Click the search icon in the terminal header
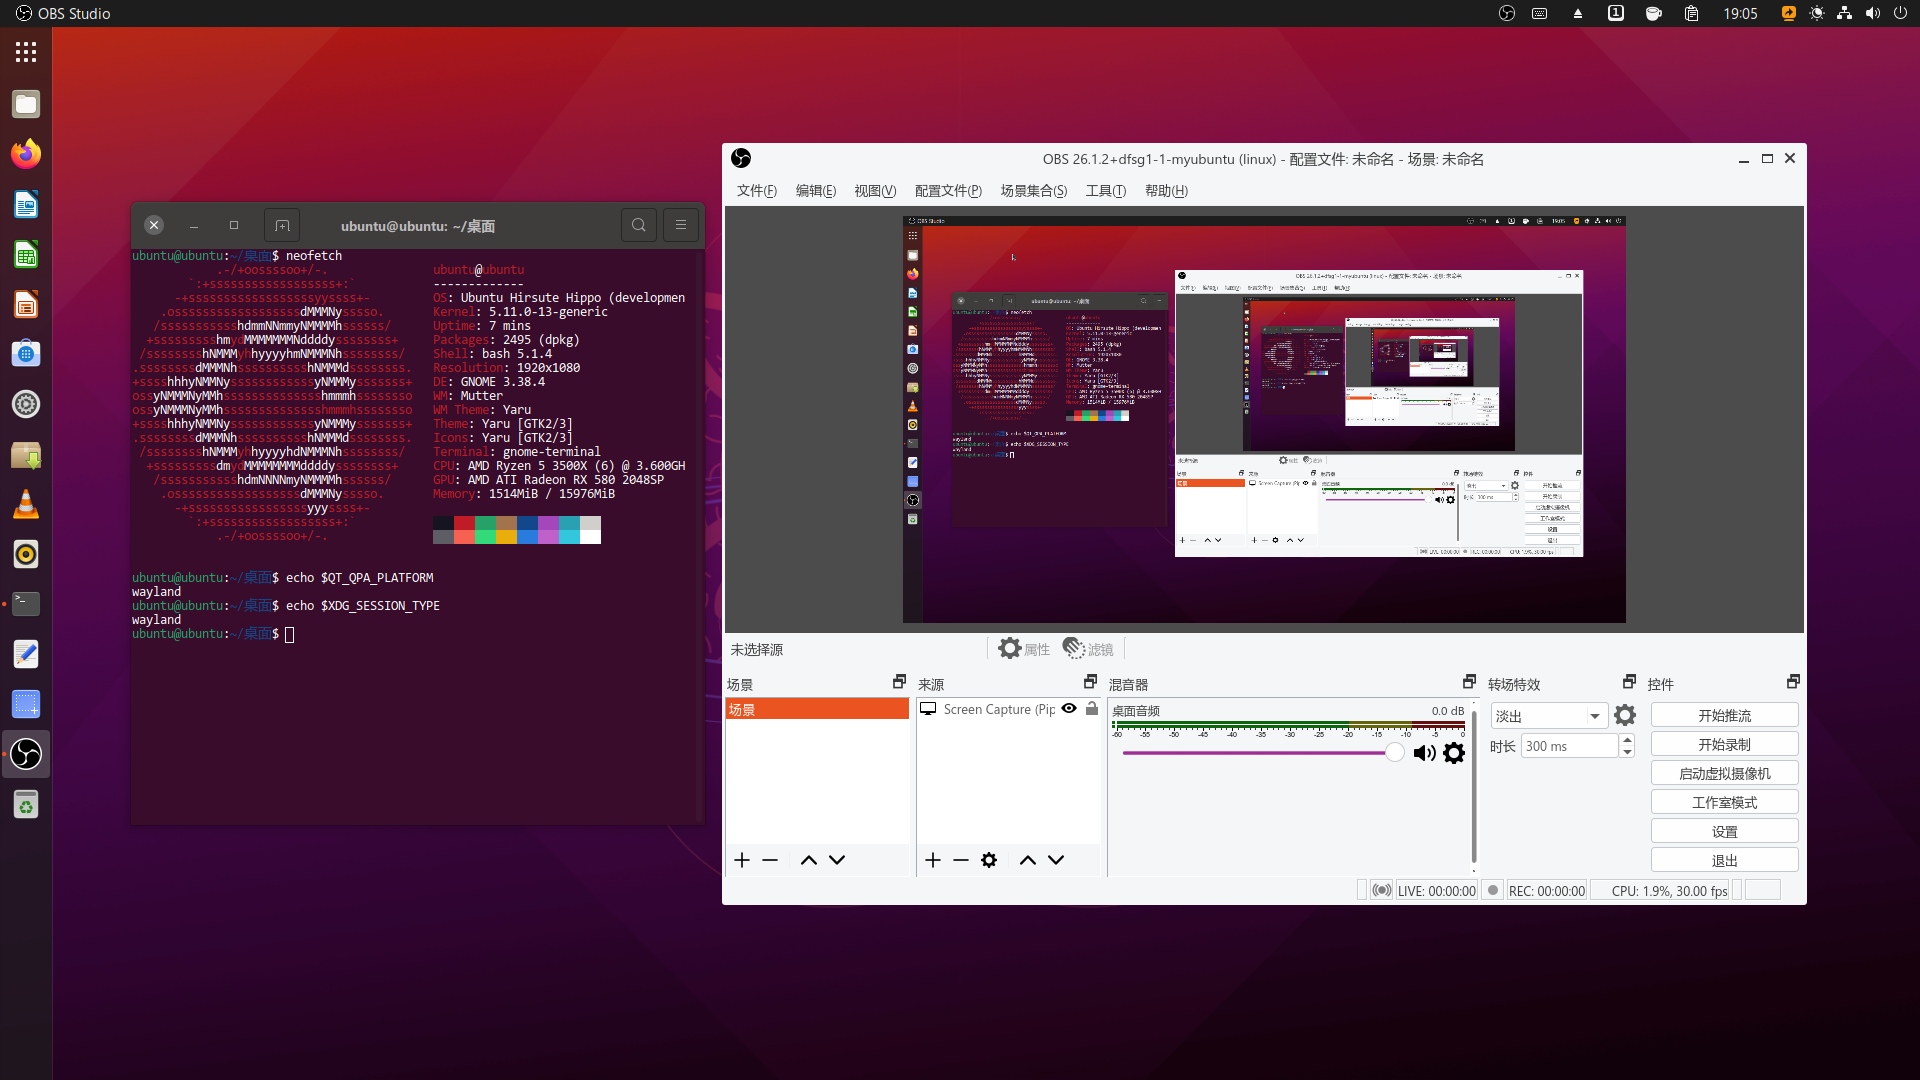The width and height of the screenshot is (1920, 1080). (639, 225)
